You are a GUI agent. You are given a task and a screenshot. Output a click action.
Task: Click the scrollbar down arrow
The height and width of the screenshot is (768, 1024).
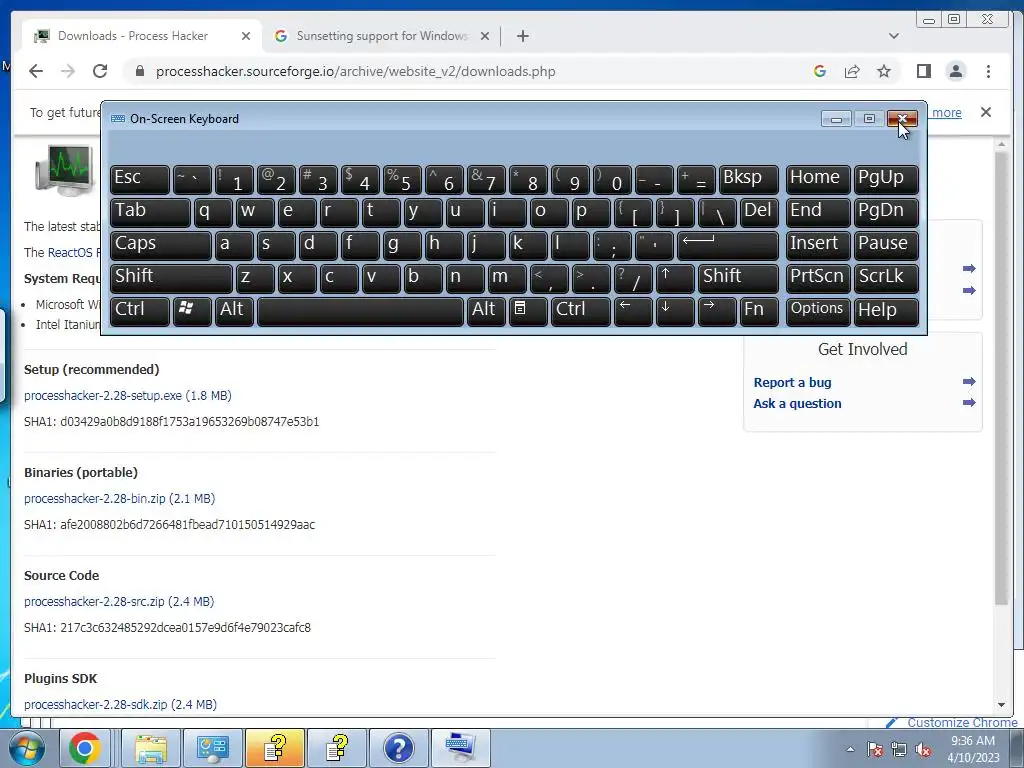1001,705
